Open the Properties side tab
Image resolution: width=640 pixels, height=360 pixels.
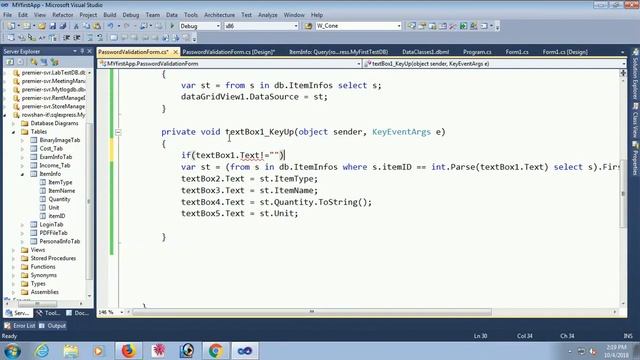[x=636, y=158]
